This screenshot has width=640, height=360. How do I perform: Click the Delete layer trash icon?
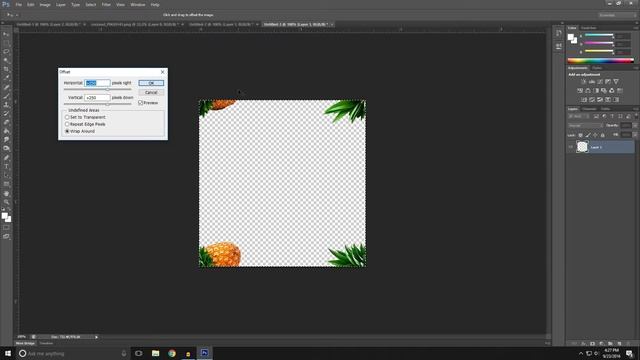[x=628, y=344]
